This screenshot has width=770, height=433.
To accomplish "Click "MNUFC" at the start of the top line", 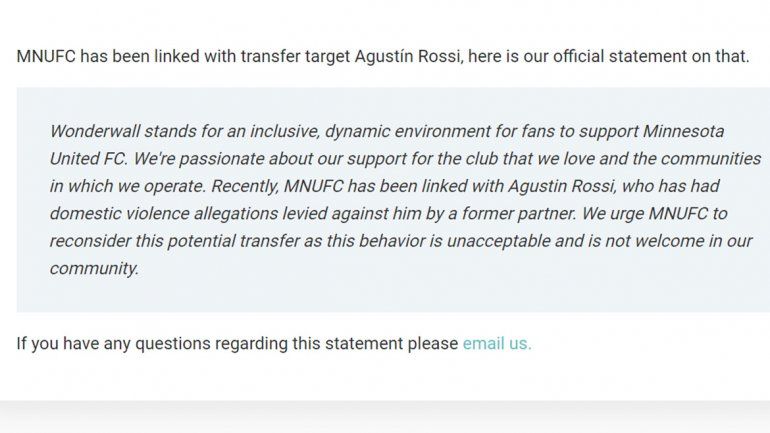I will pyautogui.click(x=46, y=56).
